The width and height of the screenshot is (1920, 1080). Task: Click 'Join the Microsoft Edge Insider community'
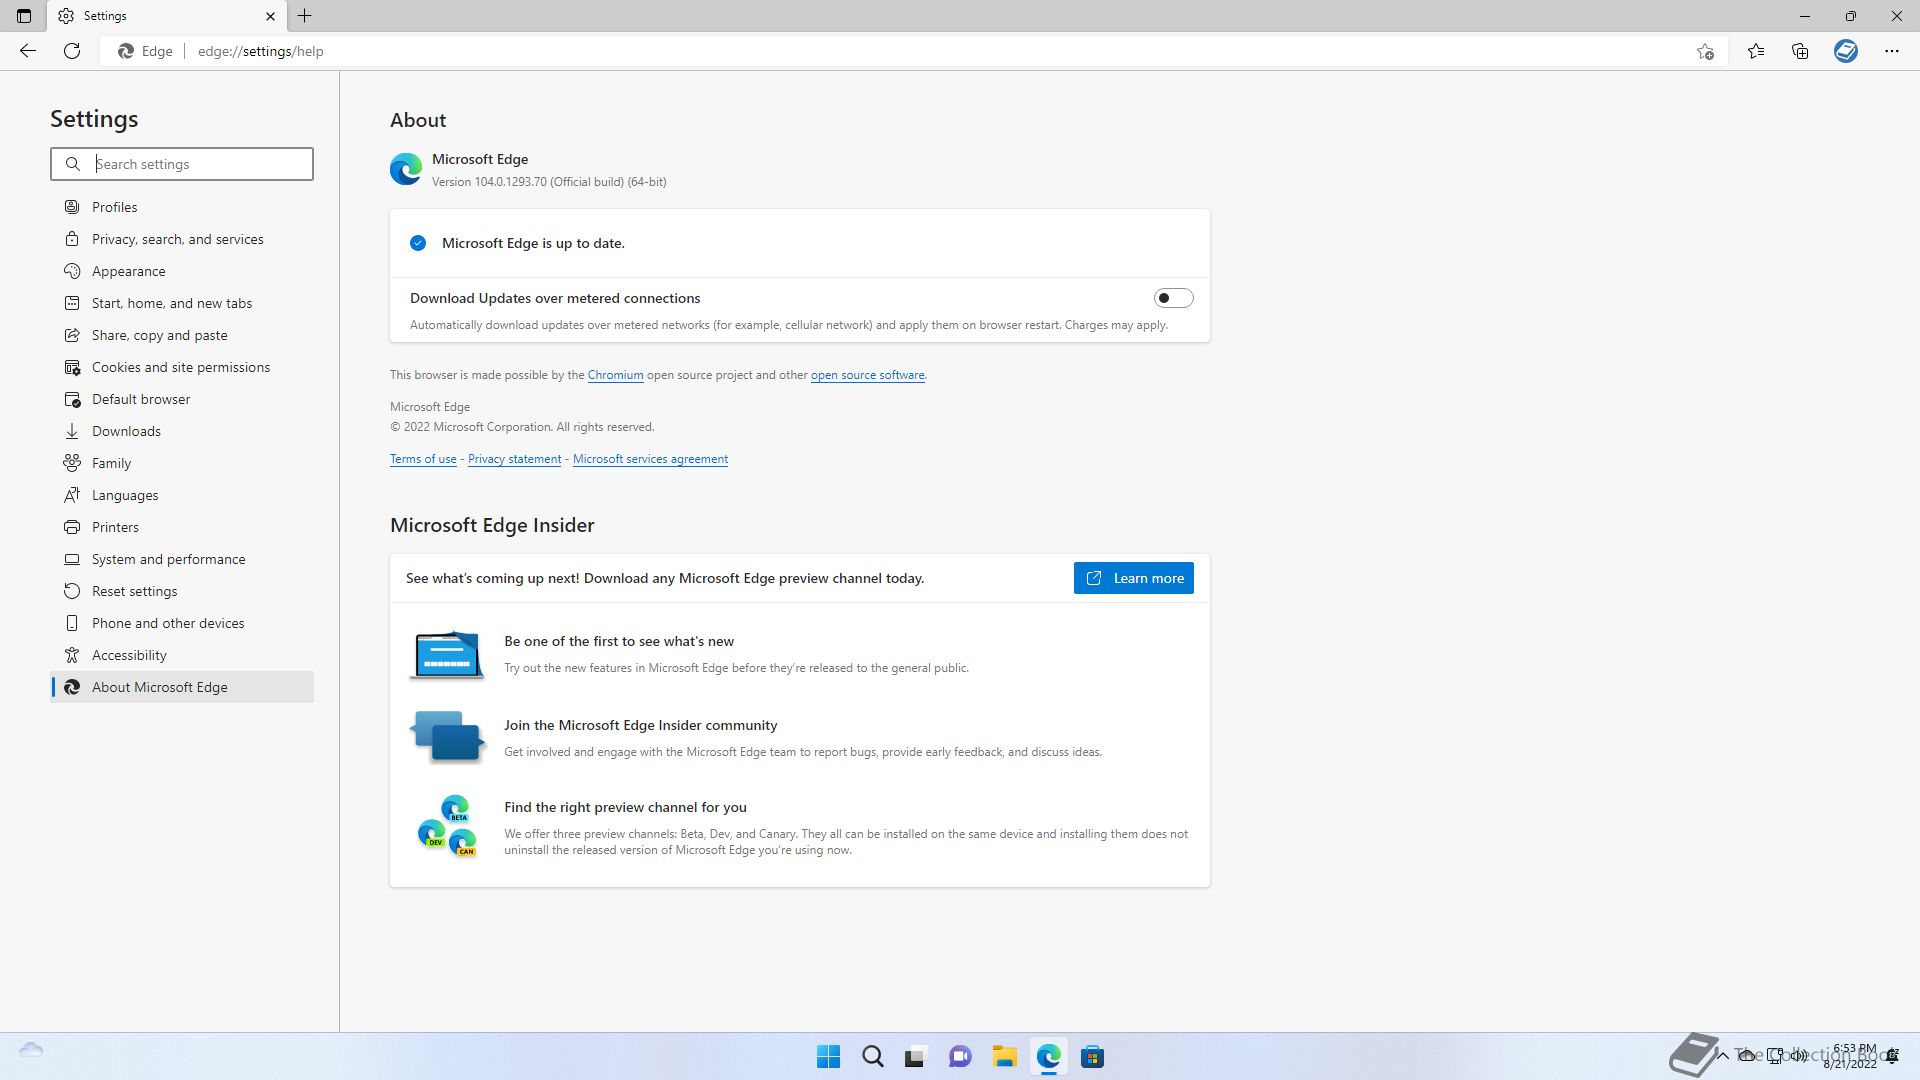click(x=641, y=725)
